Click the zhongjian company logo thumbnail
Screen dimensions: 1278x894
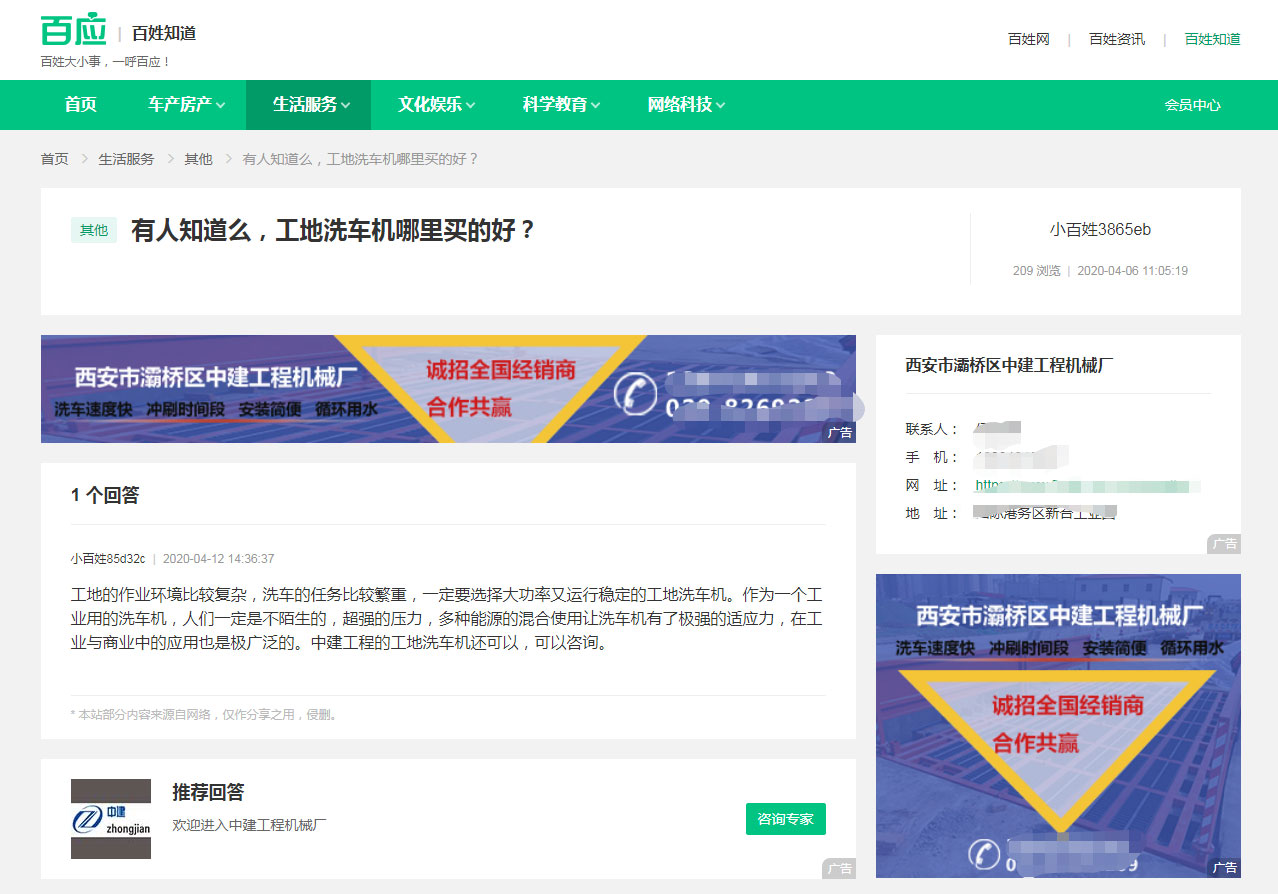[111, 819]
